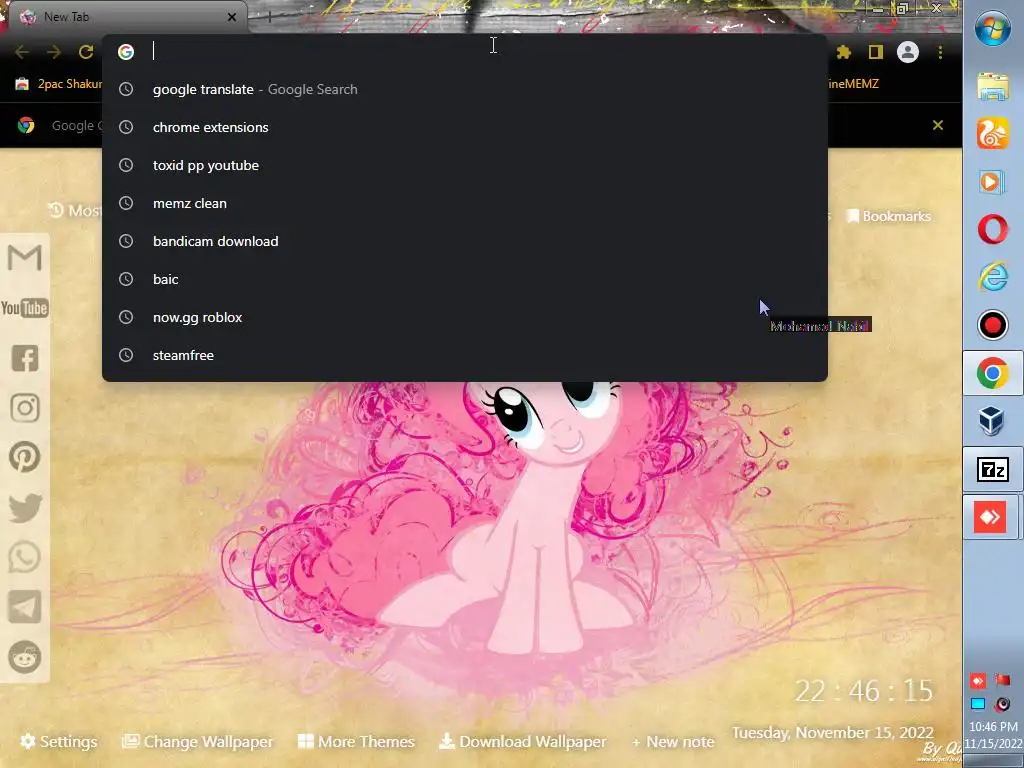The height and width of the screenshot is (768, 1024).
Task: Open Telegram shortcut in the sidebar
Action: tap(25, 607)
